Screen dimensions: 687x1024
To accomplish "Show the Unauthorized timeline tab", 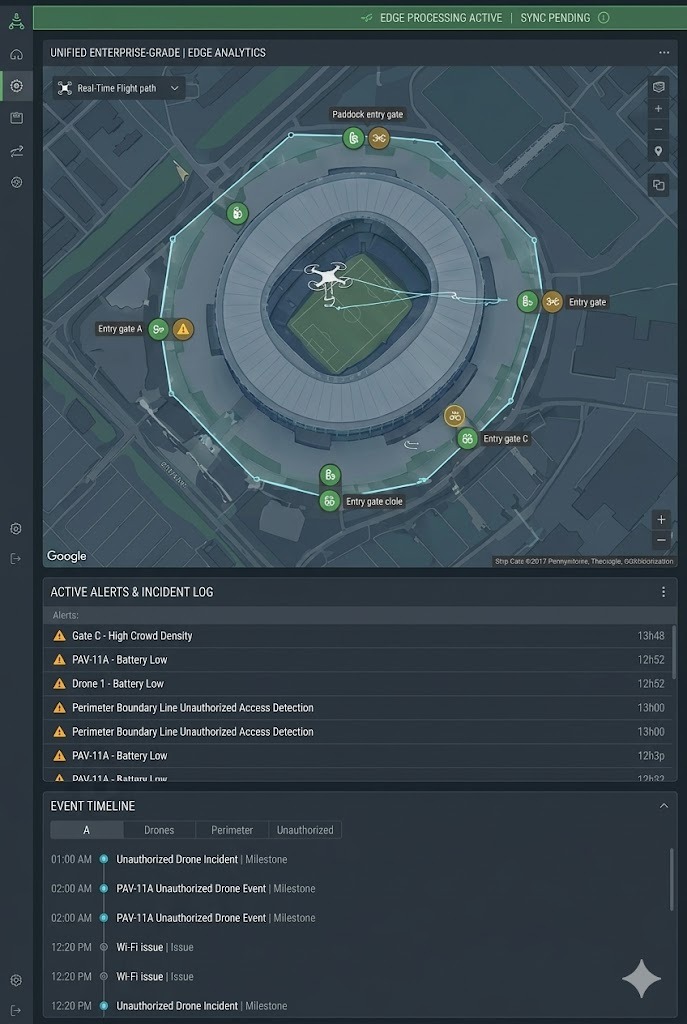I will [x=305, y=830].
